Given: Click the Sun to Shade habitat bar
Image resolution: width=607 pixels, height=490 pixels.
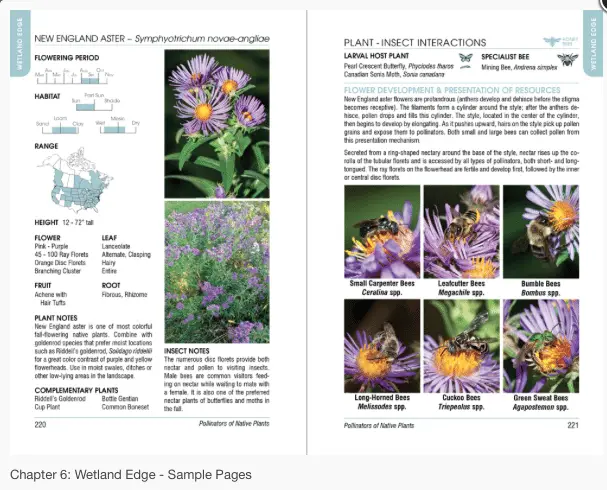Looking at the screenshot, I should (96, 102).
